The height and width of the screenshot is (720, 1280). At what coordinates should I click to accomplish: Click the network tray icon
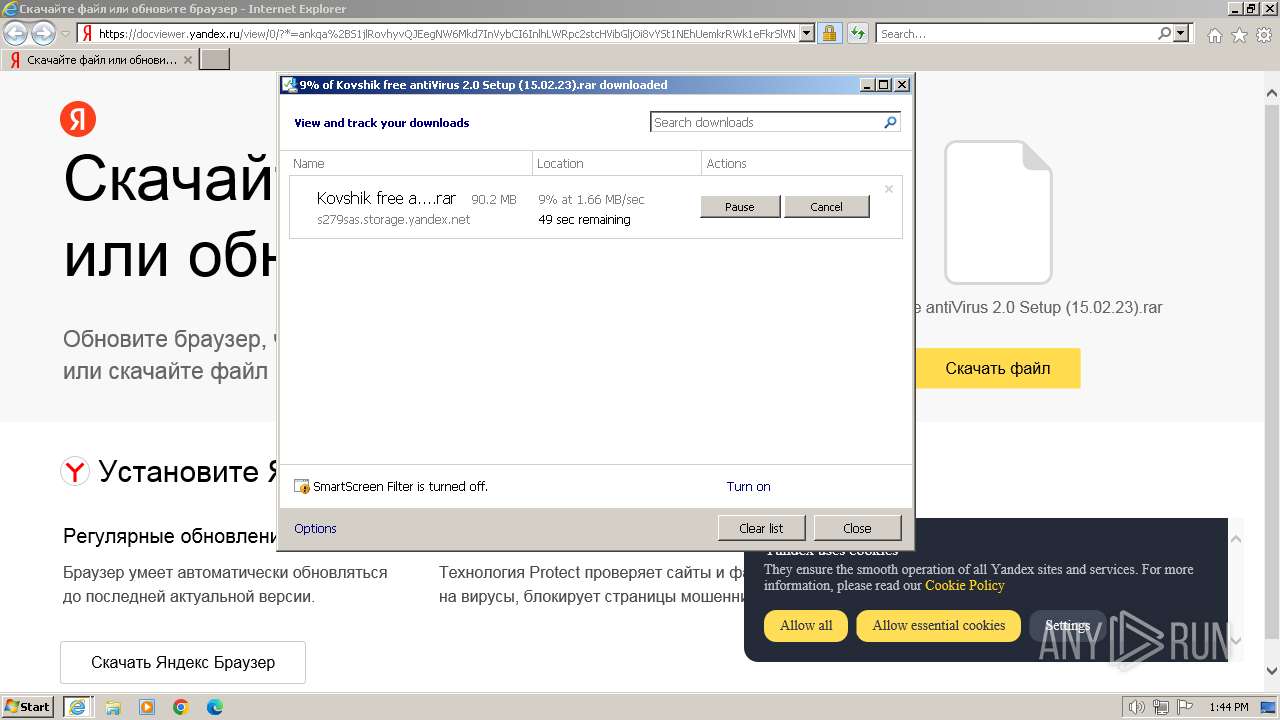click(x=1160, y=707)
